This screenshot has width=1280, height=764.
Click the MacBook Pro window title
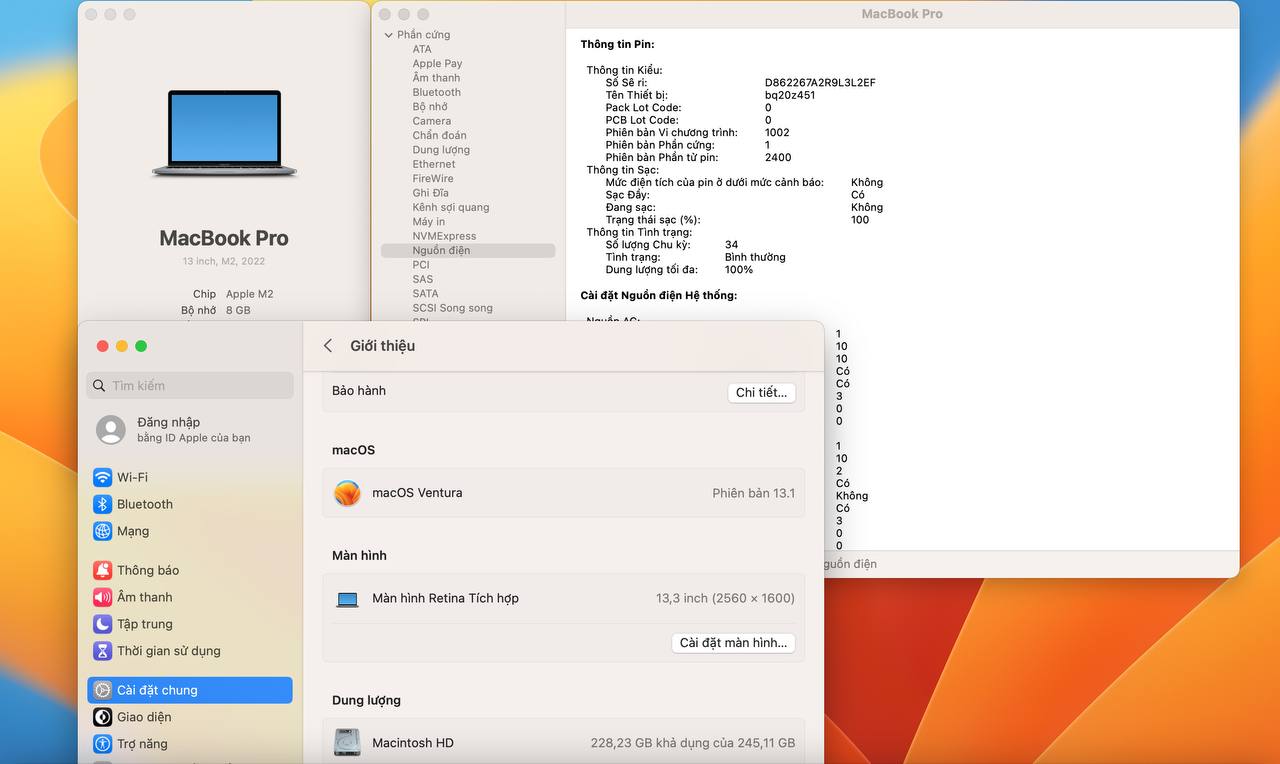point(902,14)
